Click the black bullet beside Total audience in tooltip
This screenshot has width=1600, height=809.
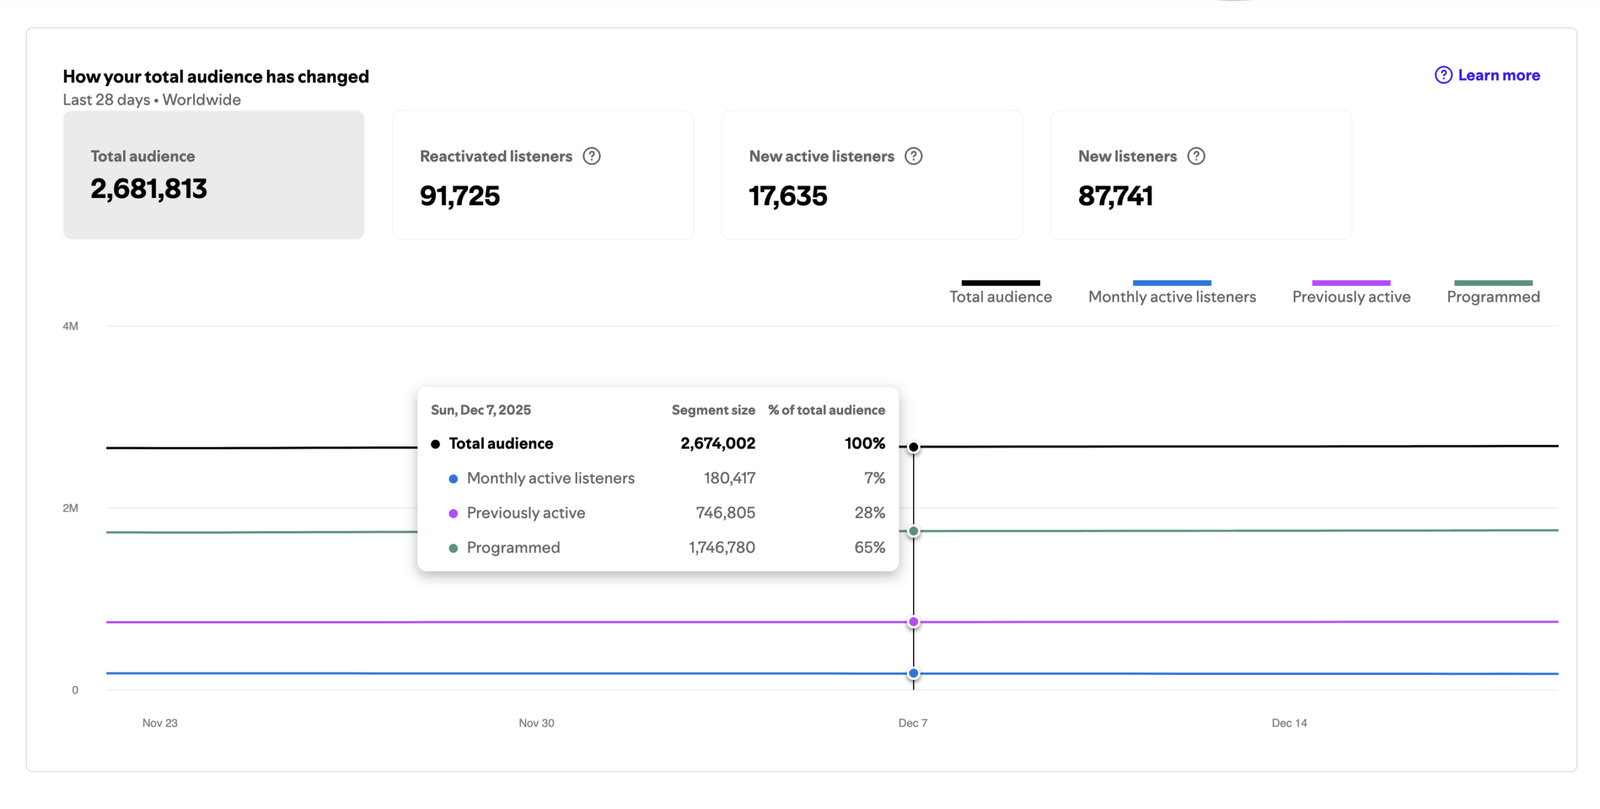[x=435, y=444]
